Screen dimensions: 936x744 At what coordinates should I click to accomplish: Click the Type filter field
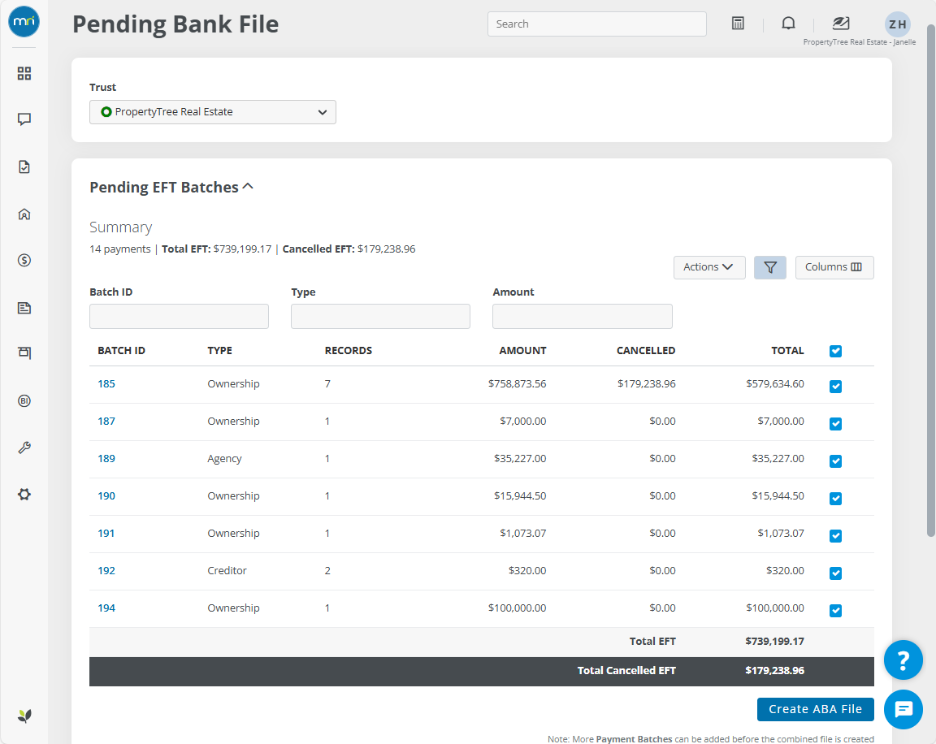point(380,316)
